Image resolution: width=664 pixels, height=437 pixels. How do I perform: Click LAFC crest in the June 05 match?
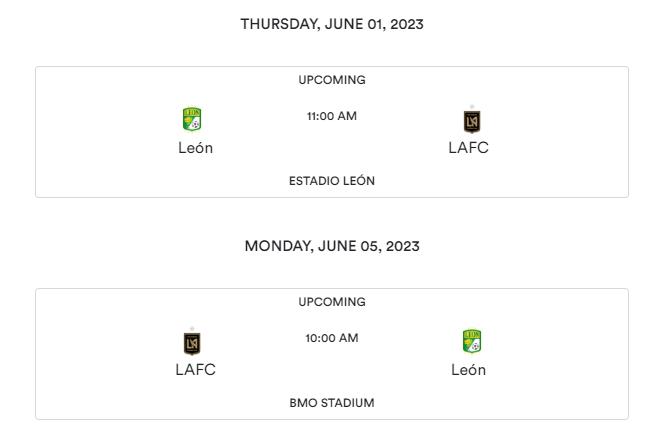(x=192, y=343)
